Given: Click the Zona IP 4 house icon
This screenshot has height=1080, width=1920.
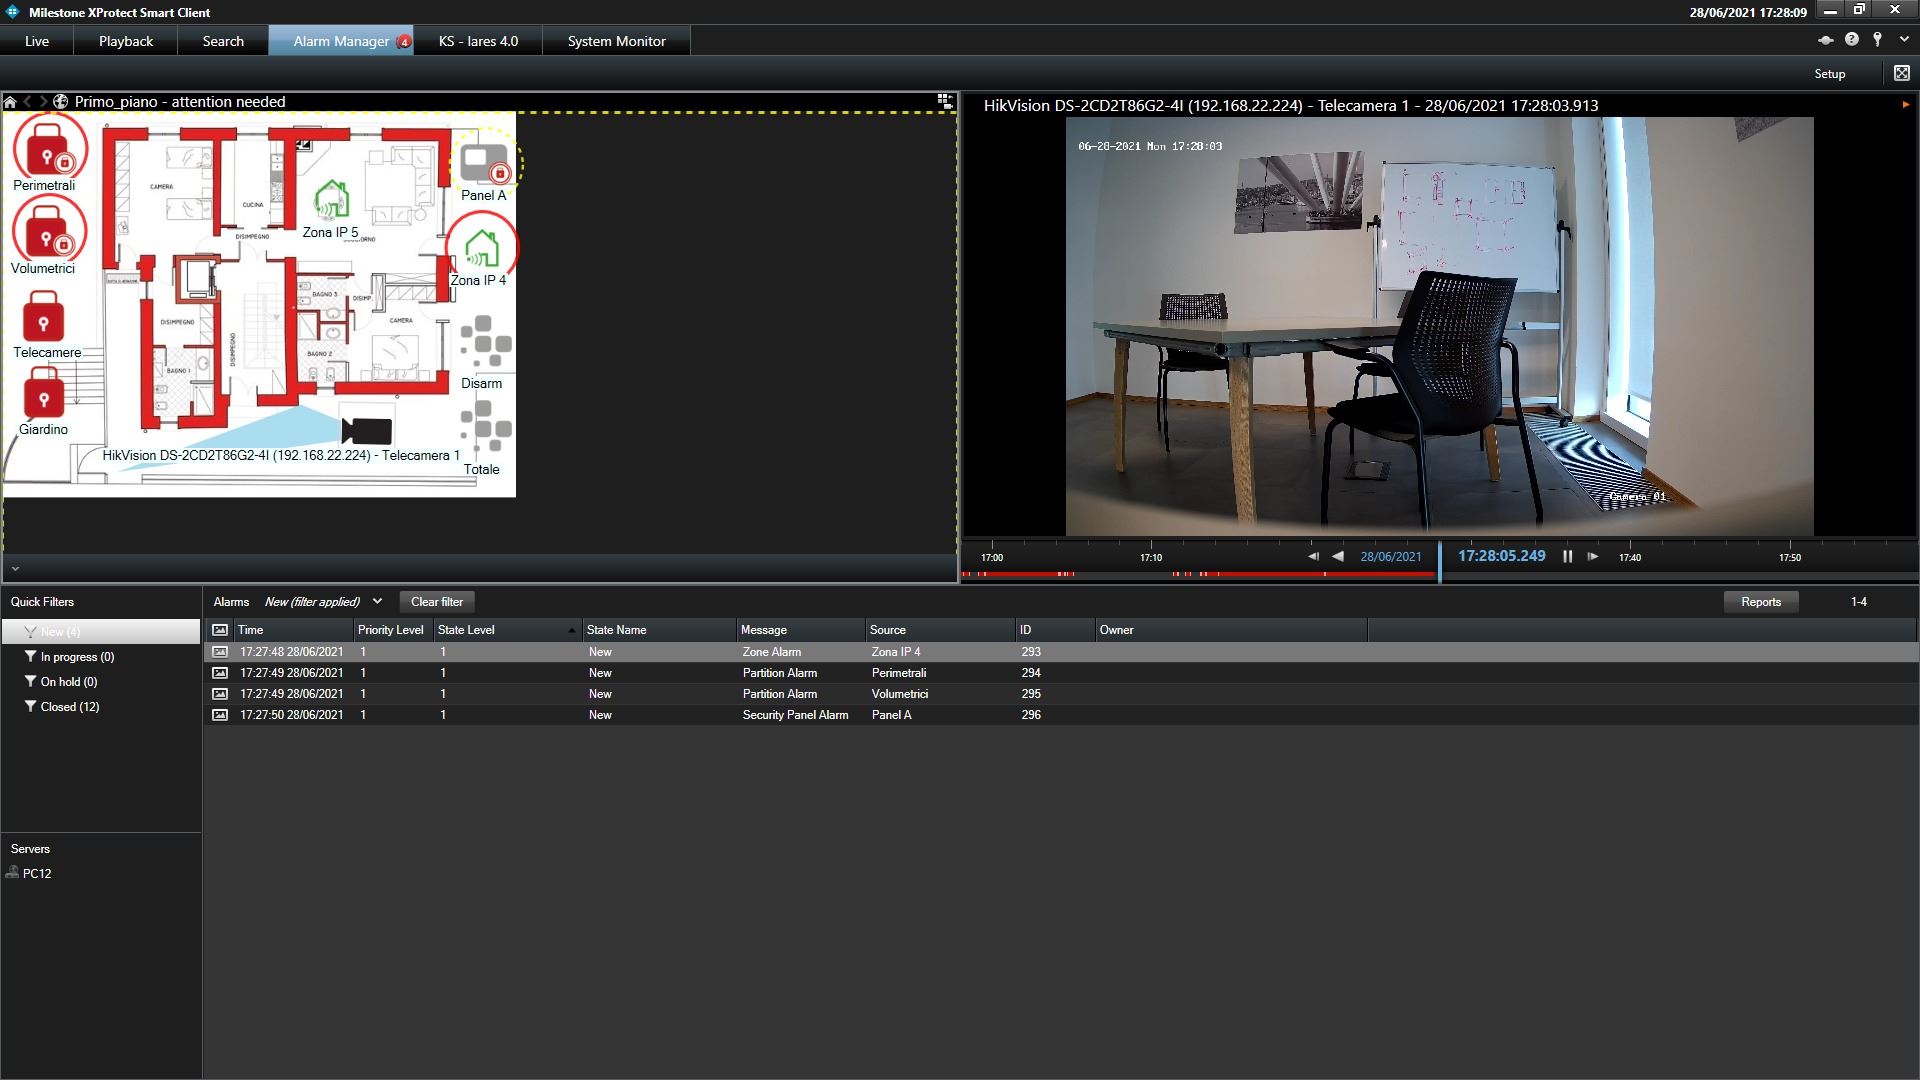Looking at the screenshot, I should [x=481, y=248].
